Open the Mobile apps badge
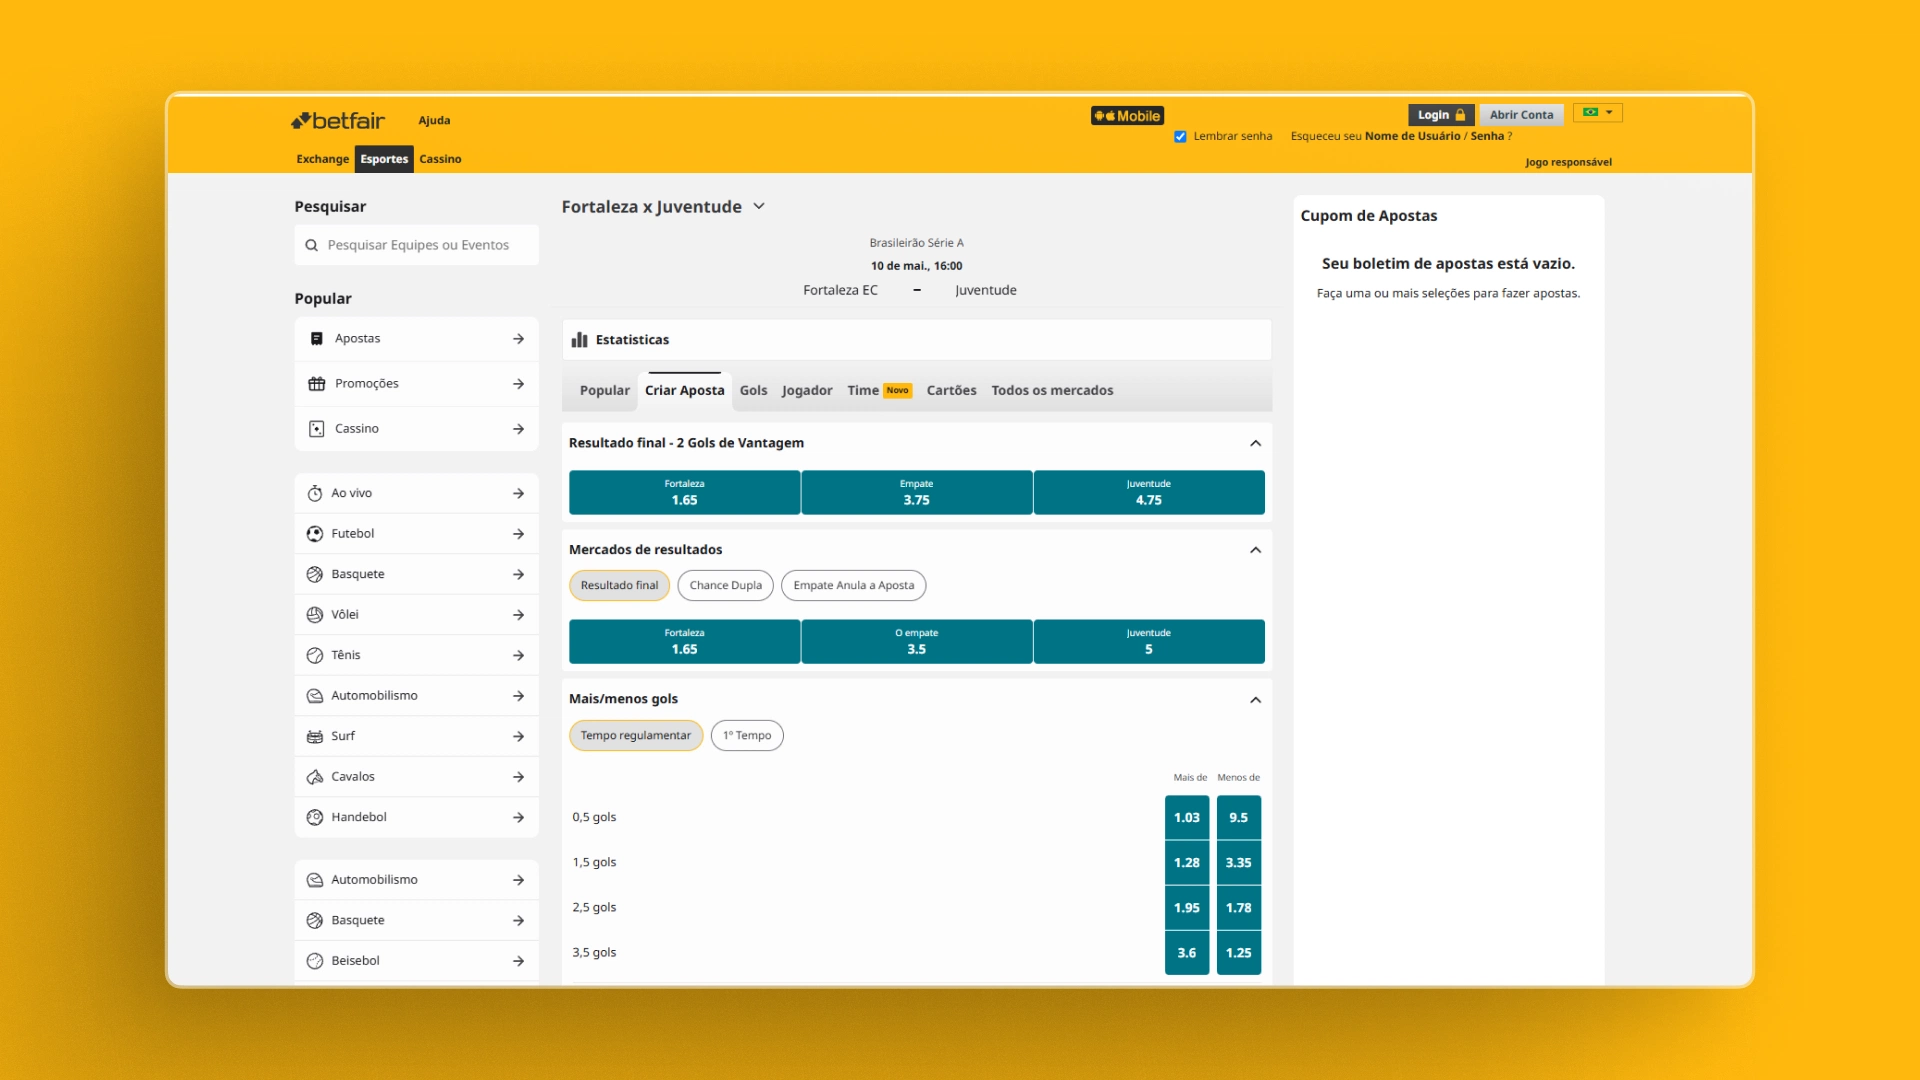The width and height of the screenshot is (1920, 1080). pos(1127,116)
